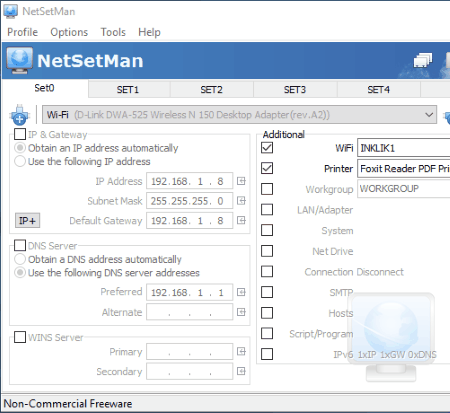Get current IP Address value icon
This screenshot has width=450, height=413.
[241, 181]
